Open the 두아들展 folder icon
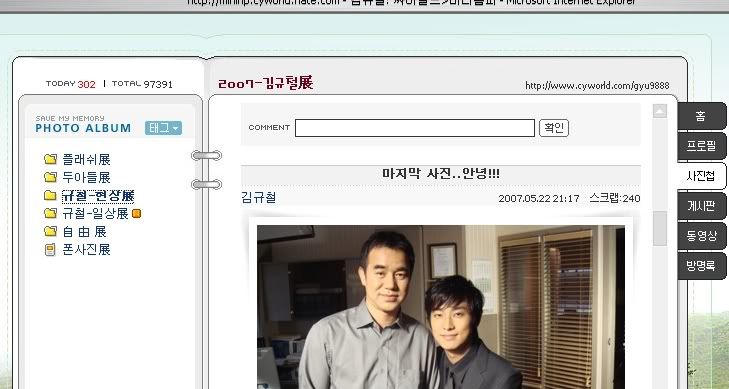Image resolution: width=729 pixels, height=389 pixels. pyautogui.click(x=50, y=177)
